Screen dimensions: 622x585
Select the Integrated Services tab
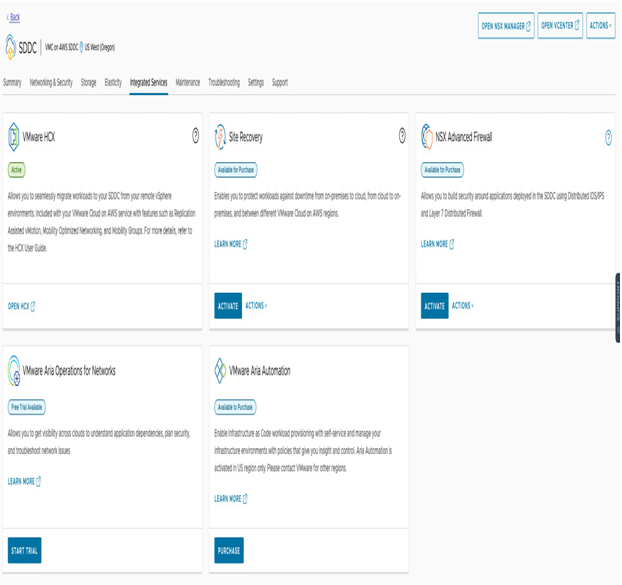(148, 82)
